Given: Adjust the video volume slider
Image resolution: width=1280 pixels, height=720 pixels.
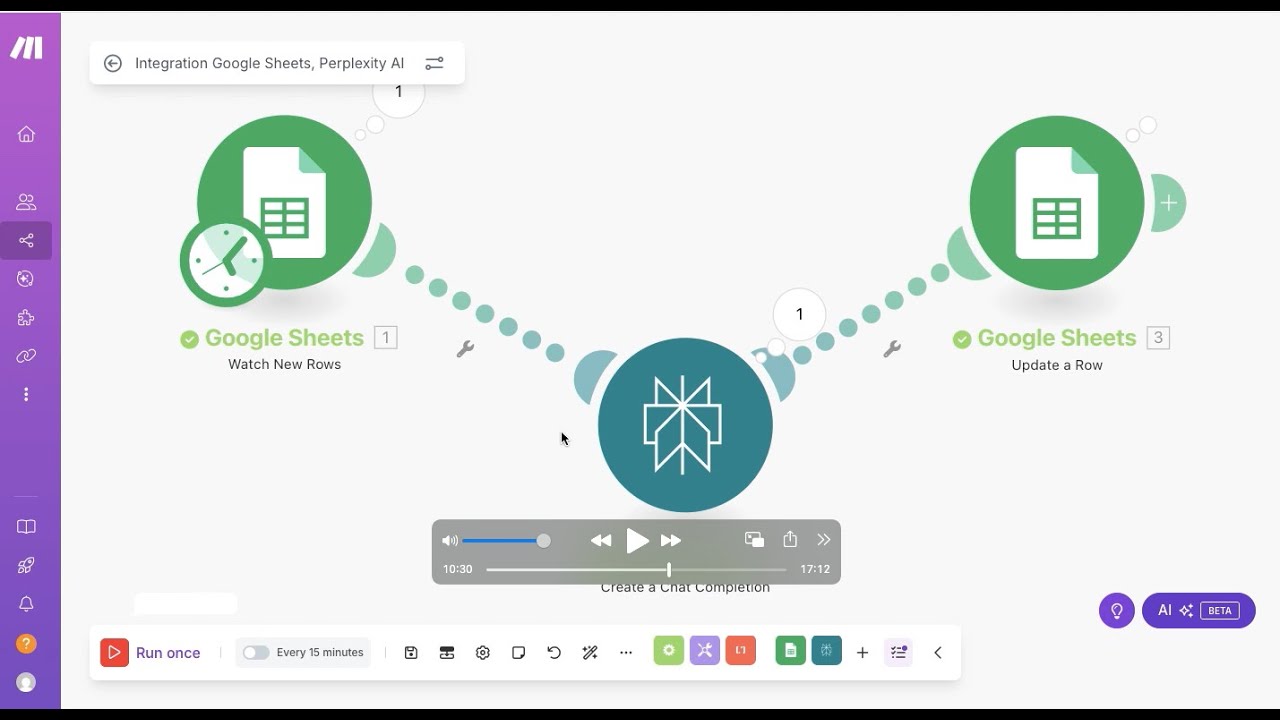Looking at the screenshot, I should point(507,541).
